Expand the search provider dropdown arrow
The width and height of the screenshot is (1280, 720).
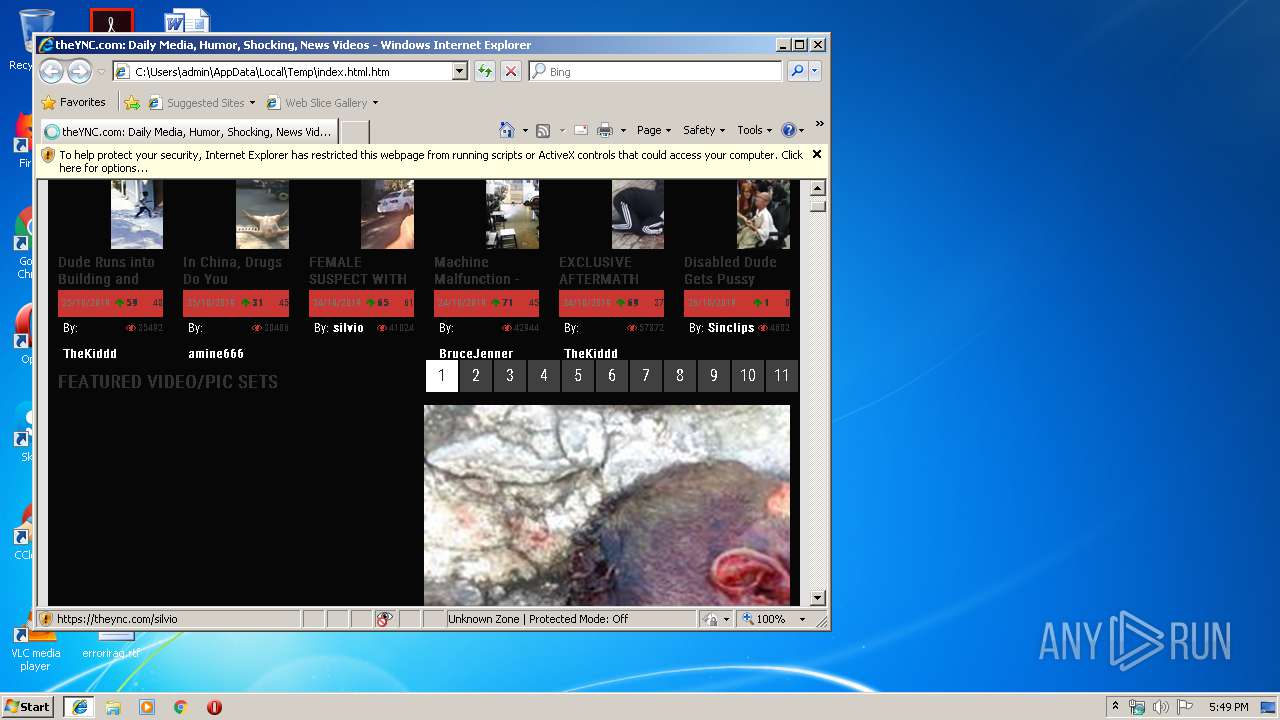pos(815,71)
